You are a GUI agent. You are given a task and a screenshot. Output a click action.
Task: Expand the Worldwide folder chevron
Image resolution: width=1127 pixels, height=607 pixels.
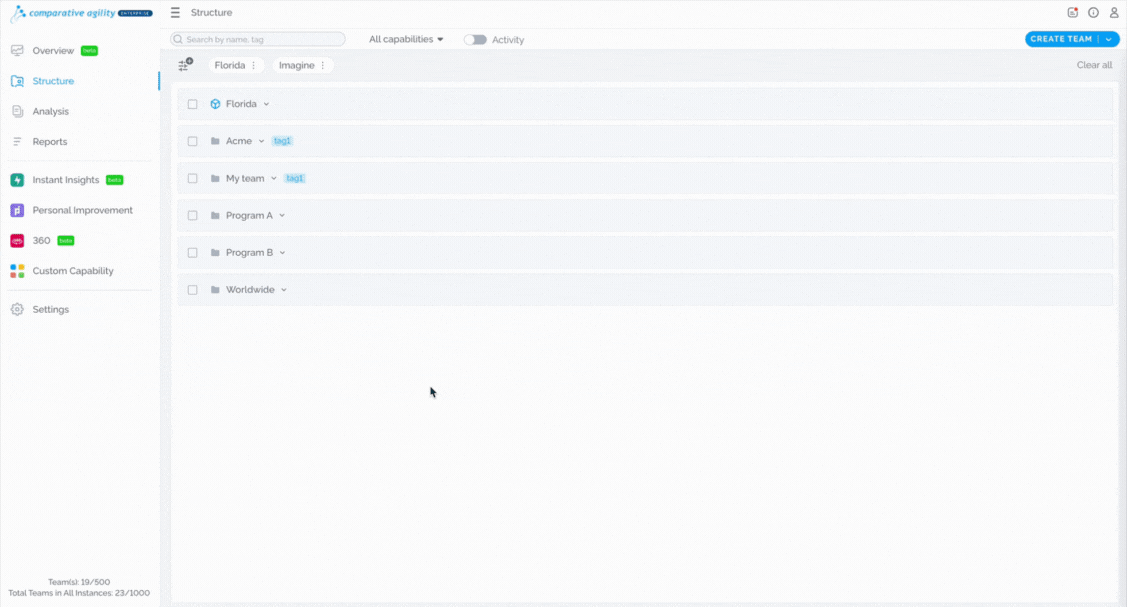click(x=284, y=290)
